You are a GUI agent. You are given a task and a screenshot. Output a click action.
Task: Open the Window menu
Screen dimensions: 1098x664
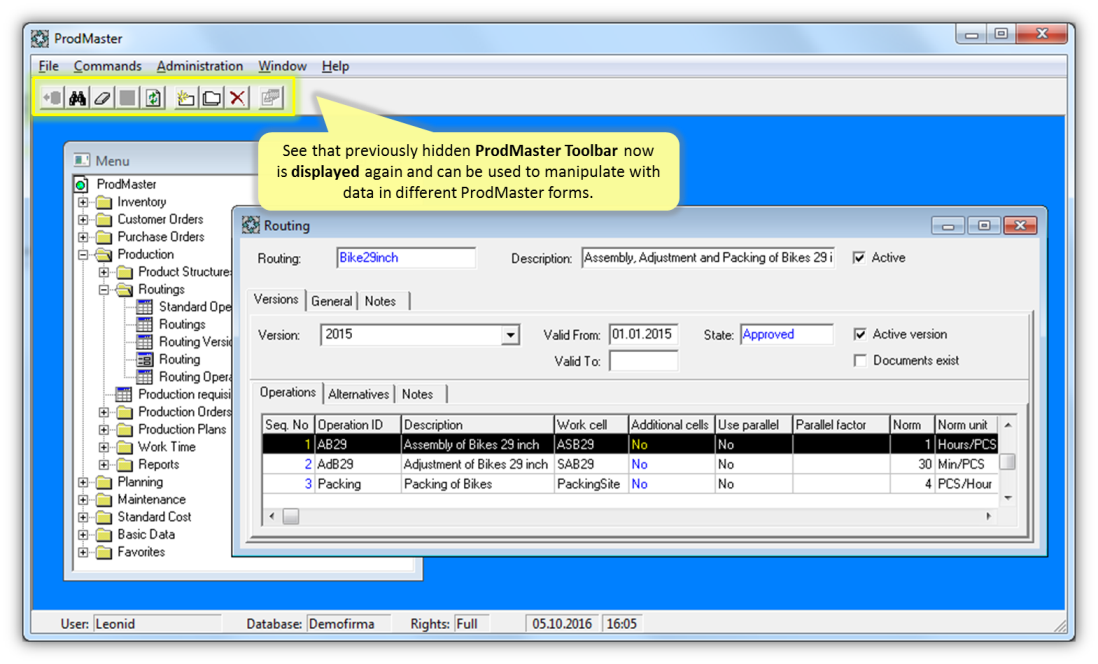point(282,66)
